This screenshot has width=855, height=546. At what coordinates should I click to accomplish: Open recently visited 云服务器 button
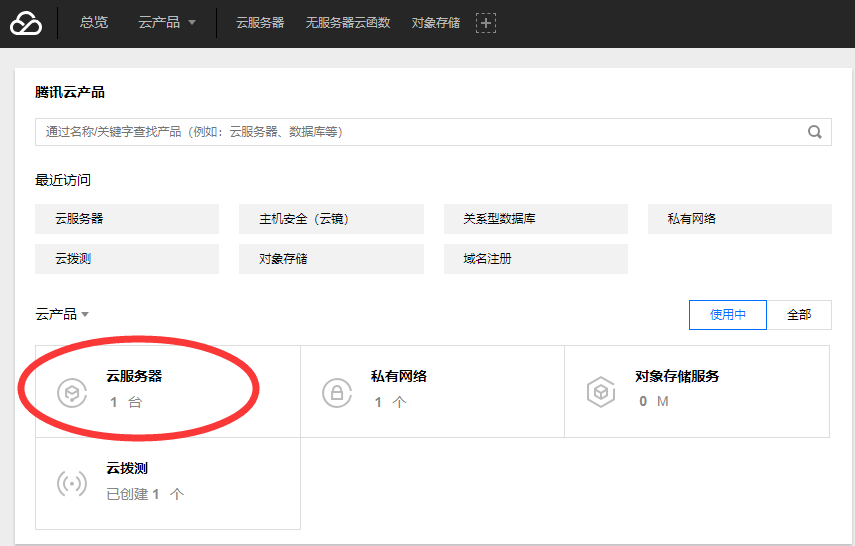pos(127,219)
